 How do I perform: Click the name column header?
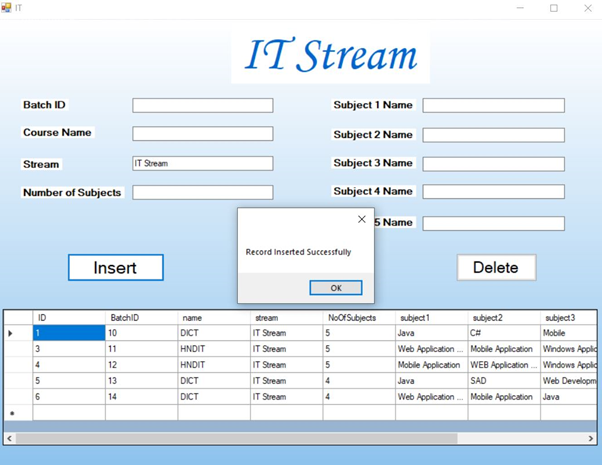tap(214, 318)
